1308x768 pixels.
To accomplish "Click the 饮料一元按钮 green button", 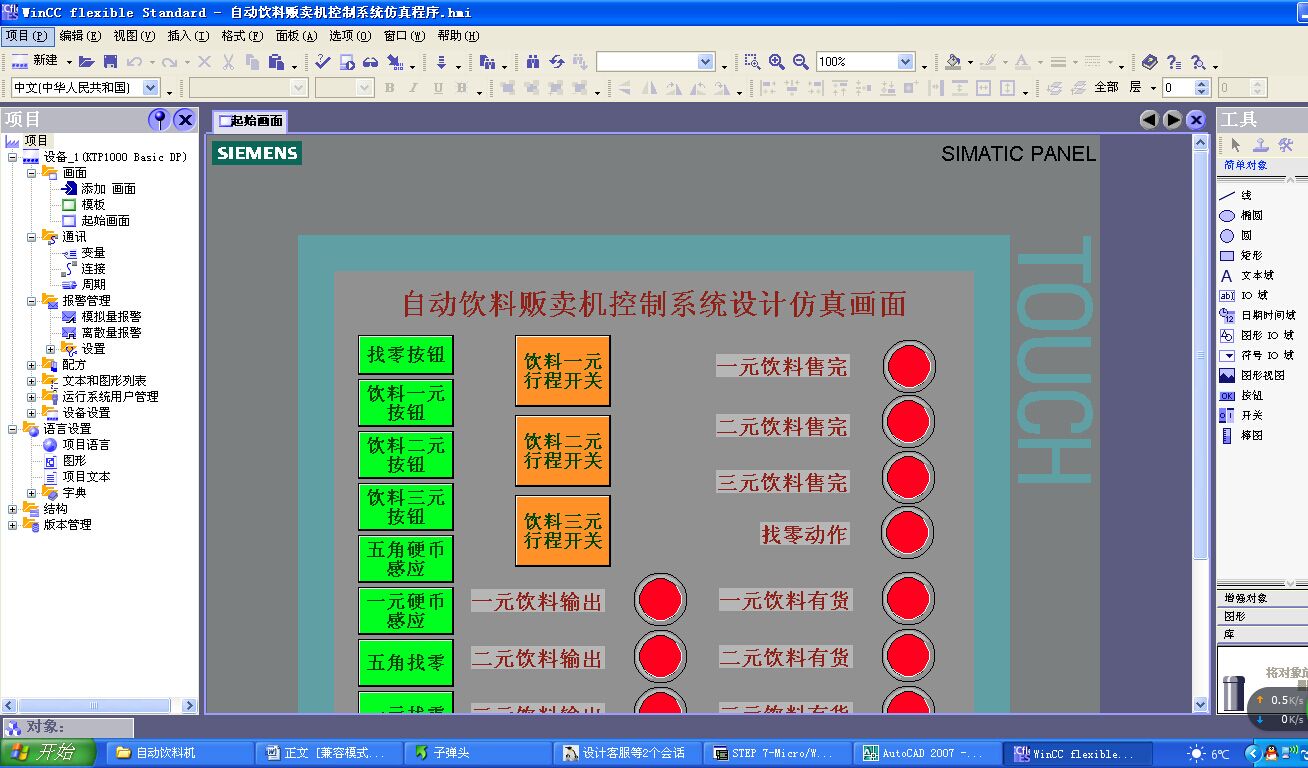I will (406, 403).
